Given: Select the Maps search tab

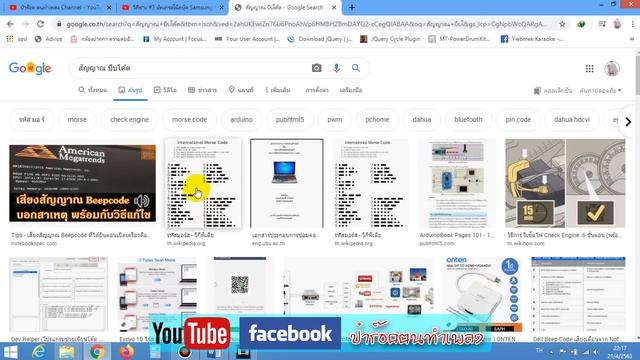Looking at the screenshot, I should pos(241,90).
